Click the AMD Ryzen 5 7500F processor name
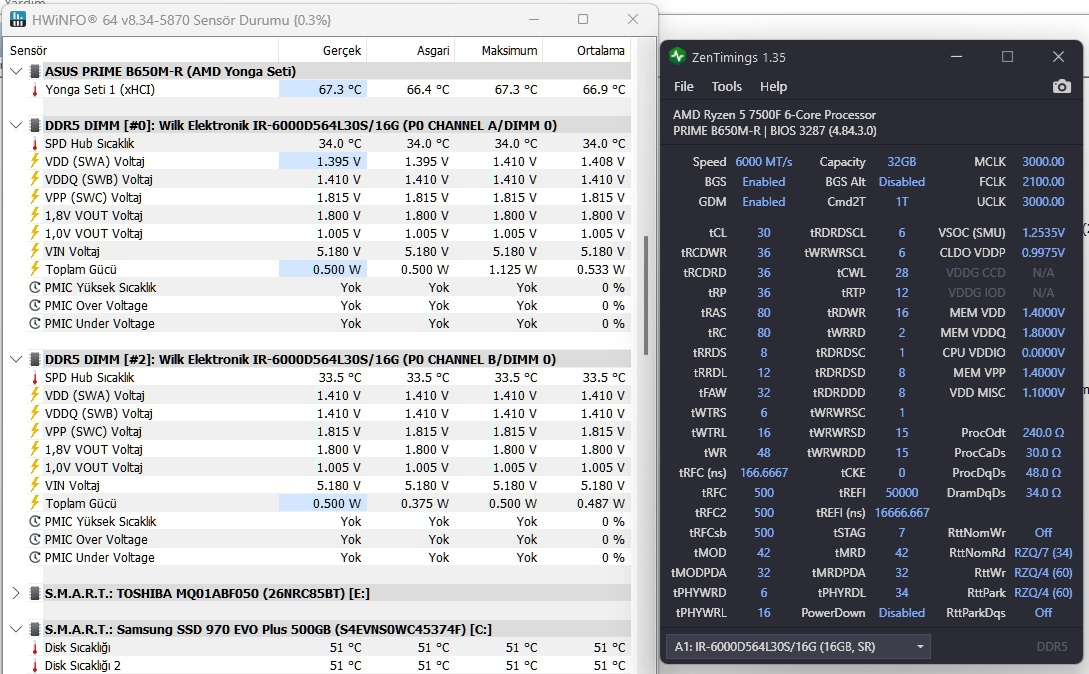Image resolution: width=1089 pixels, height=674 pixels. 774,115
